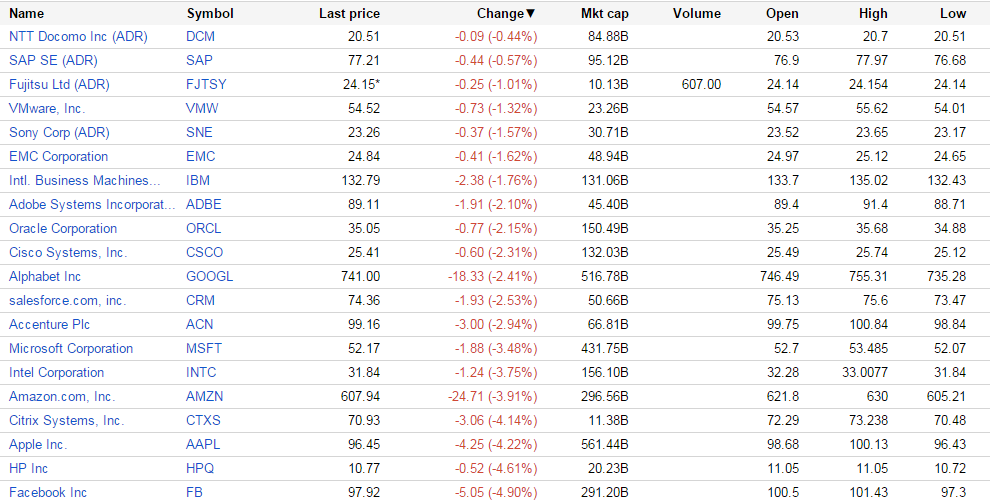This screenshot has width=990, height=501.
Task: Click the IBM ticker symbol
Action: (198, 180)
